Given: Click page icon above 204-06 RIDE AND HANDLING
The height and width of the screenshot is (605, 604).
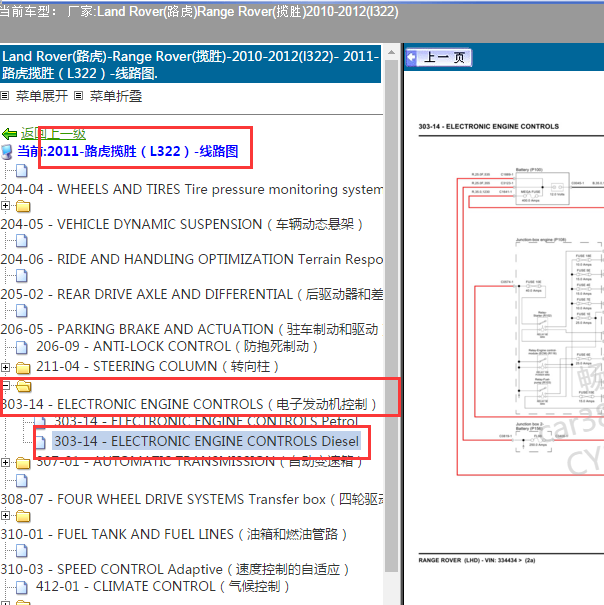Looking at the screenshot, I should click(22, 241).
